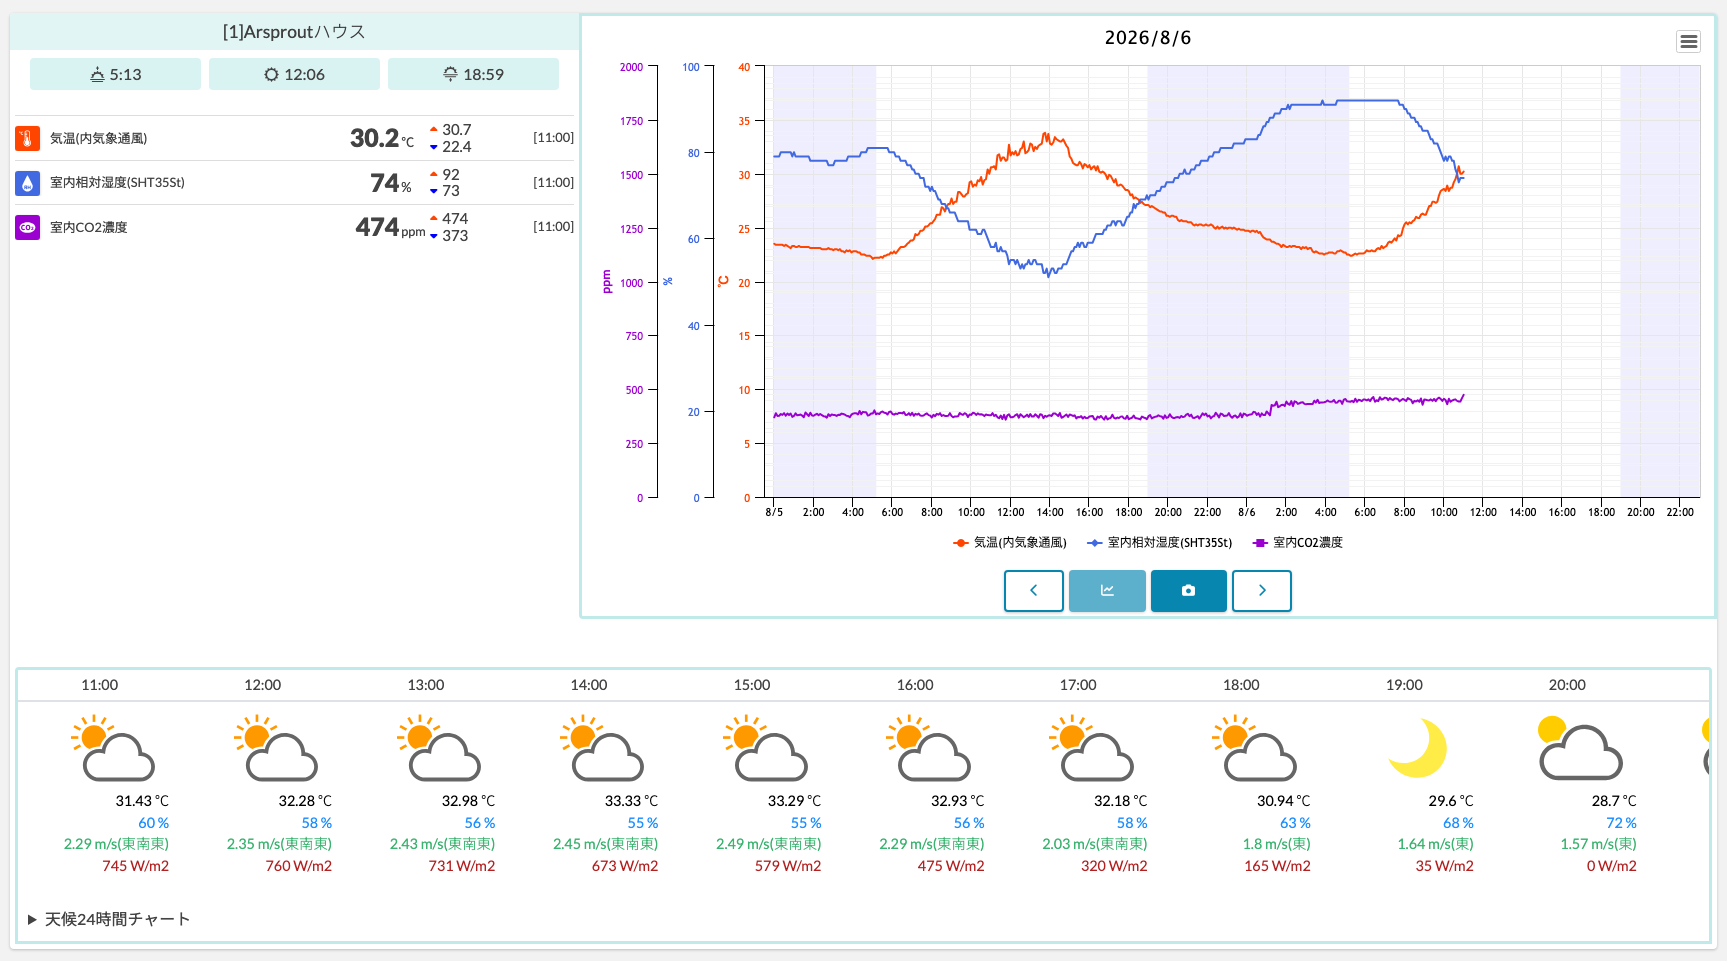Click the line chart view button
1727x961 pixels.
coord(1107,591)
